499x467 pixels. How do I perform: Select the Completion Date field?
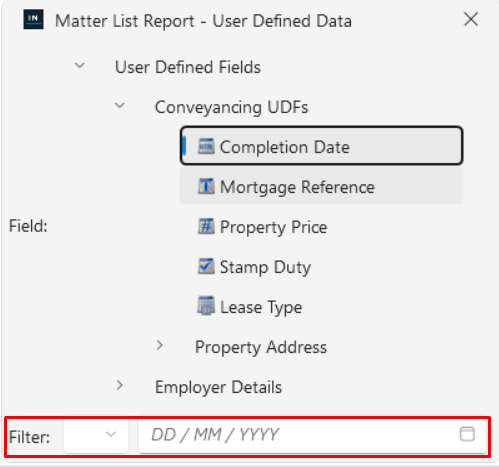pyautogui.click(x=322, y=146)
